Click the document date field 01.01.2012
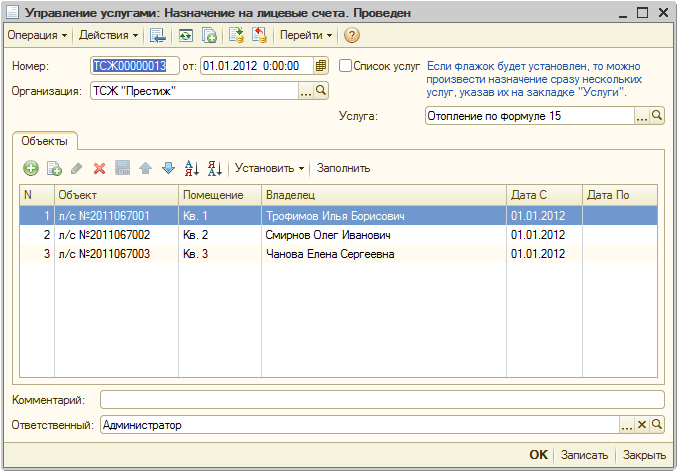Image resolution: width=677 pixels, height=471 pixels. (x=256, y=66)
